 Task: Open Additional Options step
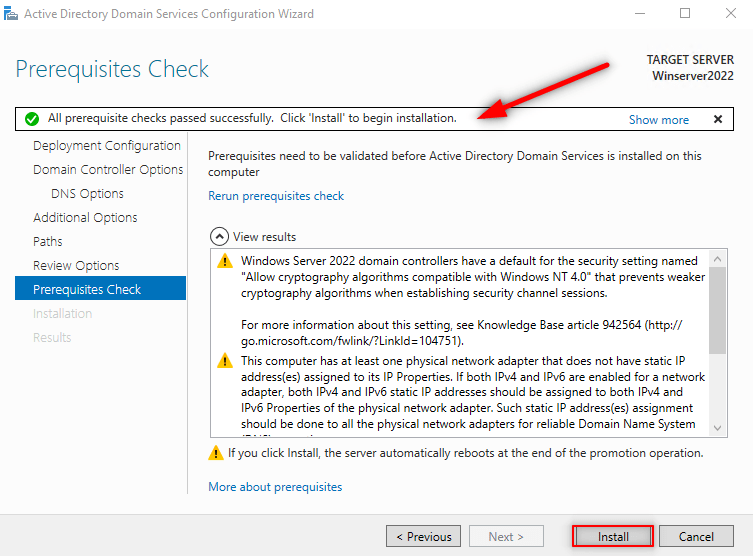[85, 218]
